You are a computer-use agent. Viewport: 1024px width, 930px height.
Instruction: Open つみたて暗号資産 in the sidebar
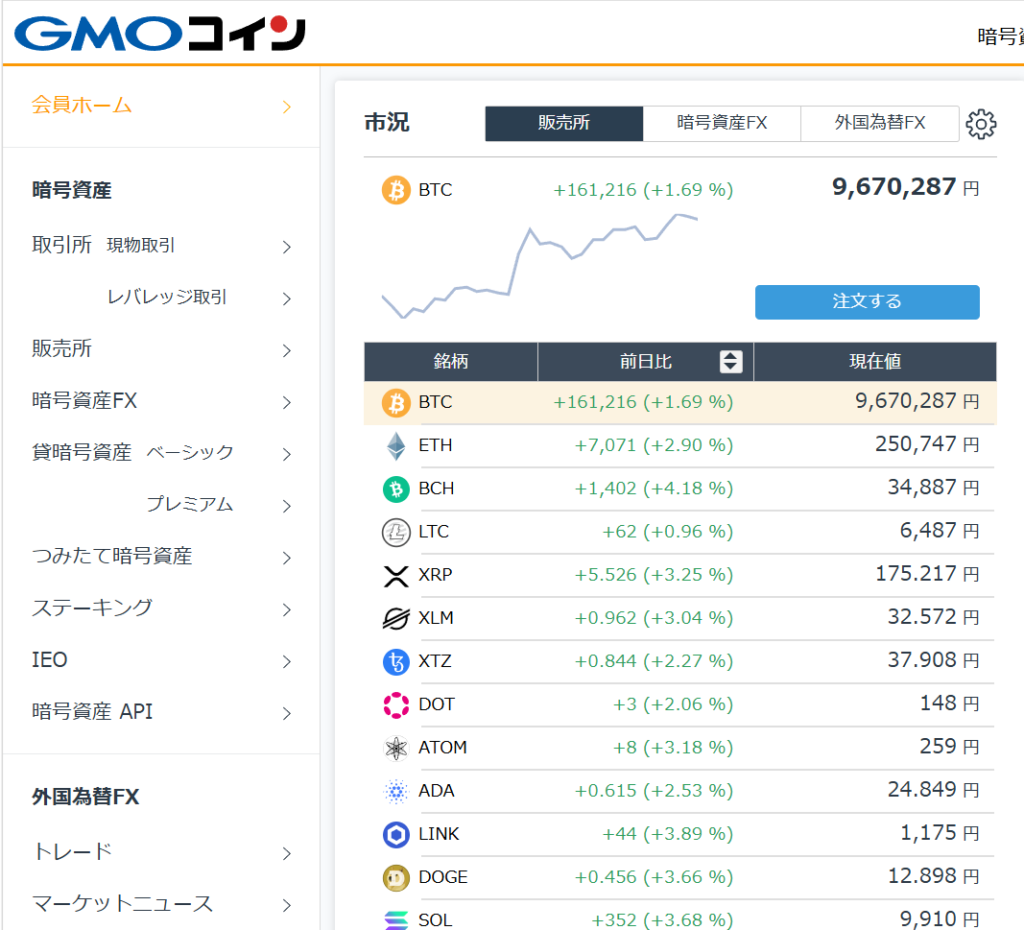tap(112, 556)
